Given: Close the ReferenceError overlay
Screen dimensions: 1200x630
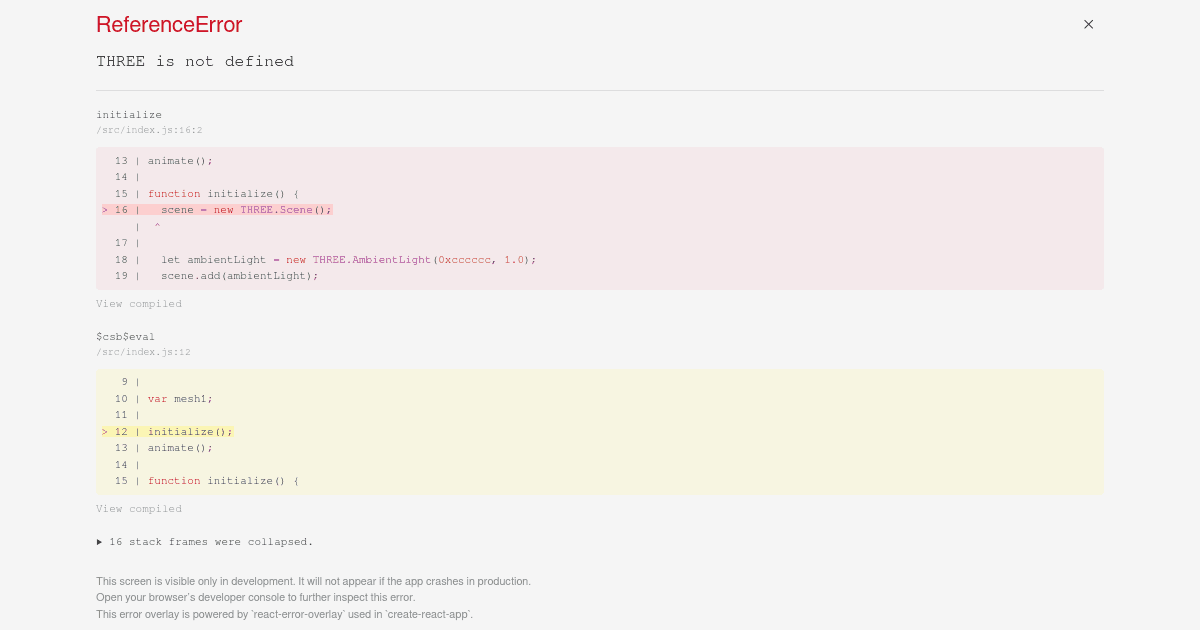Looking at the screenshot, I should pos(1088,24).
